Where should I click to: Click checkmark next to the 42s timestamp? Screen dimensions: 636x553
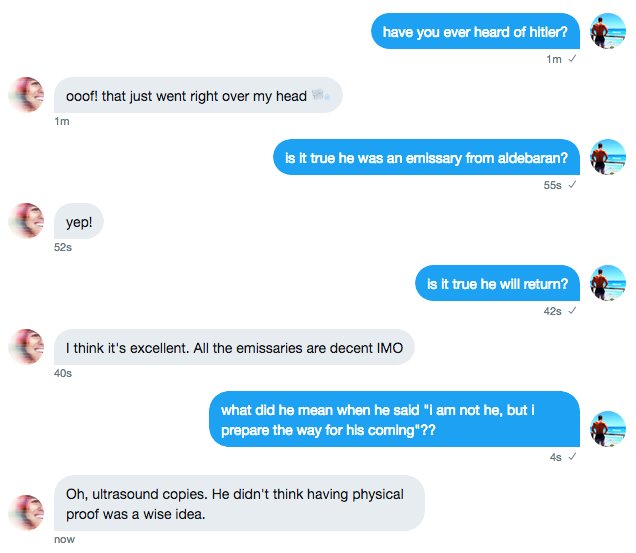tap(572, 311)
